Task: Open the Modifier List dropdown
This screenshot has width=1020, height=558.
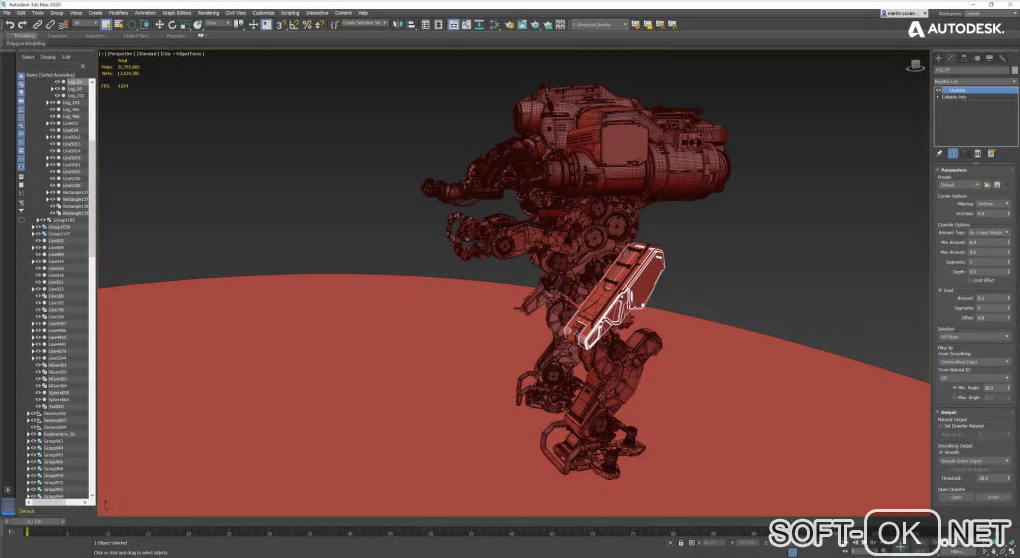Action: pos(975,81)
